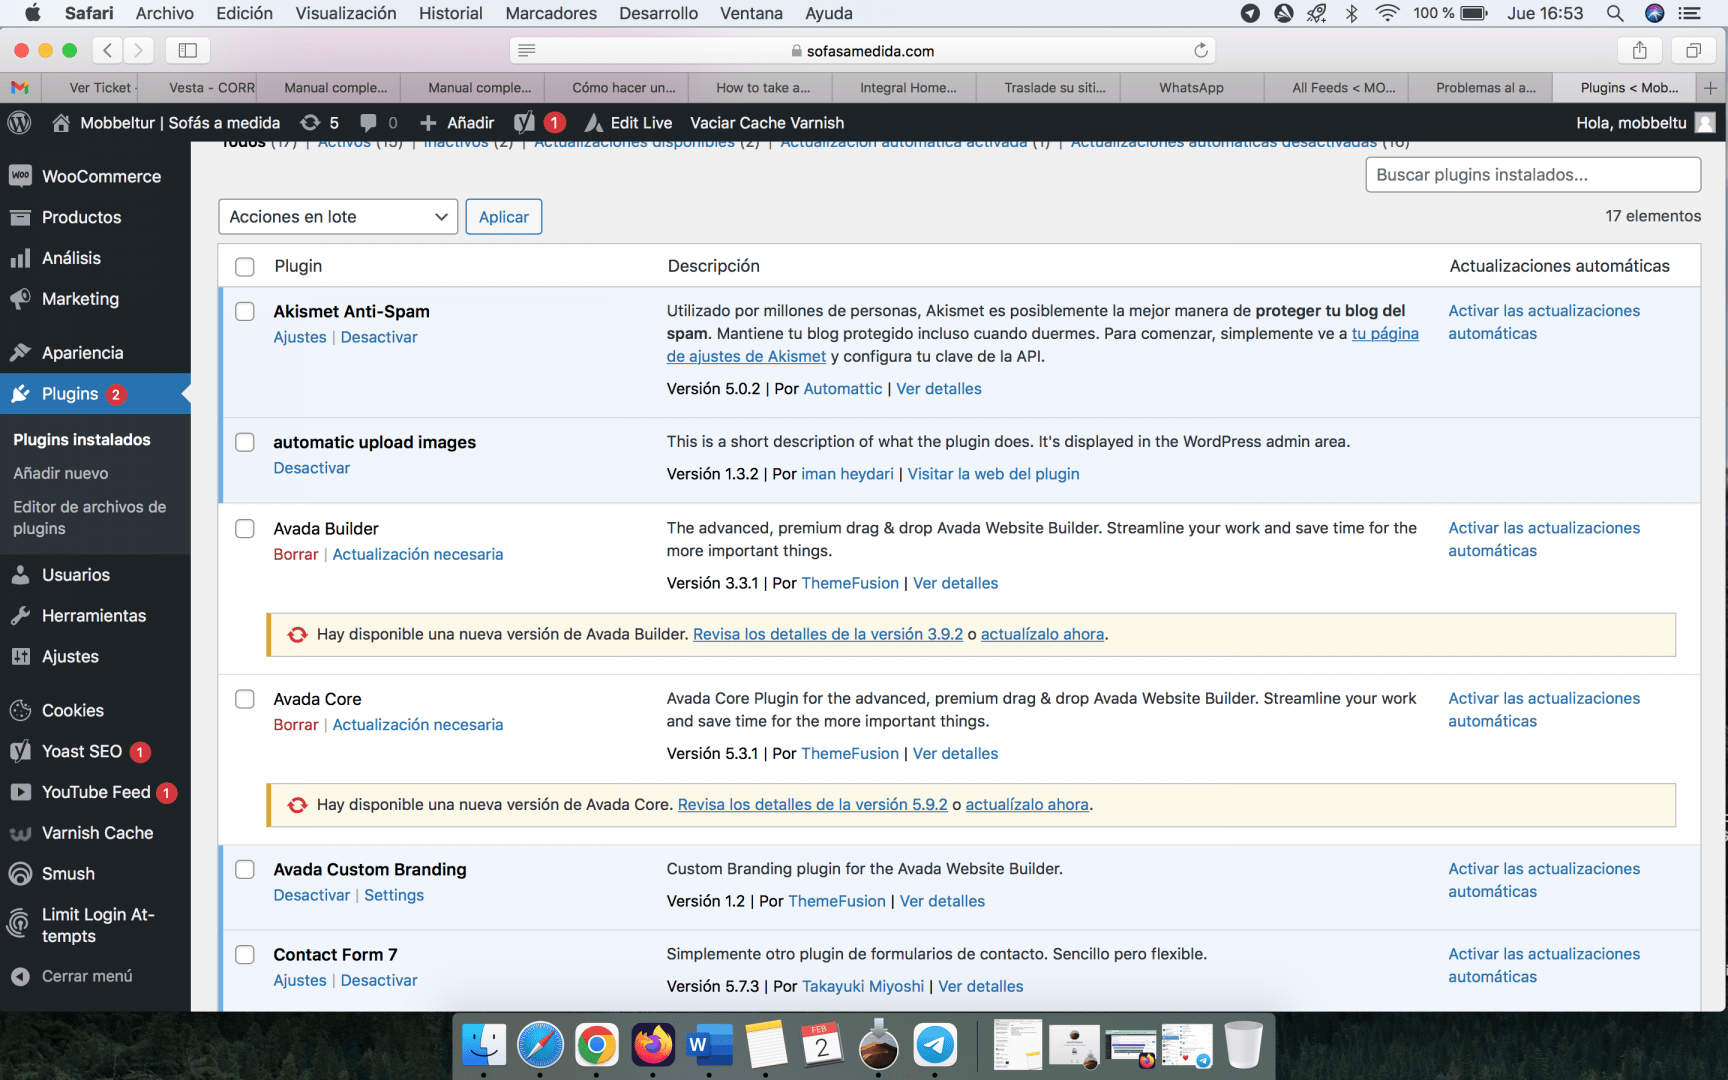Click the home icon next to Mobbeltur
This screenshot has width=1728, height=1080.
click(61, 122)
